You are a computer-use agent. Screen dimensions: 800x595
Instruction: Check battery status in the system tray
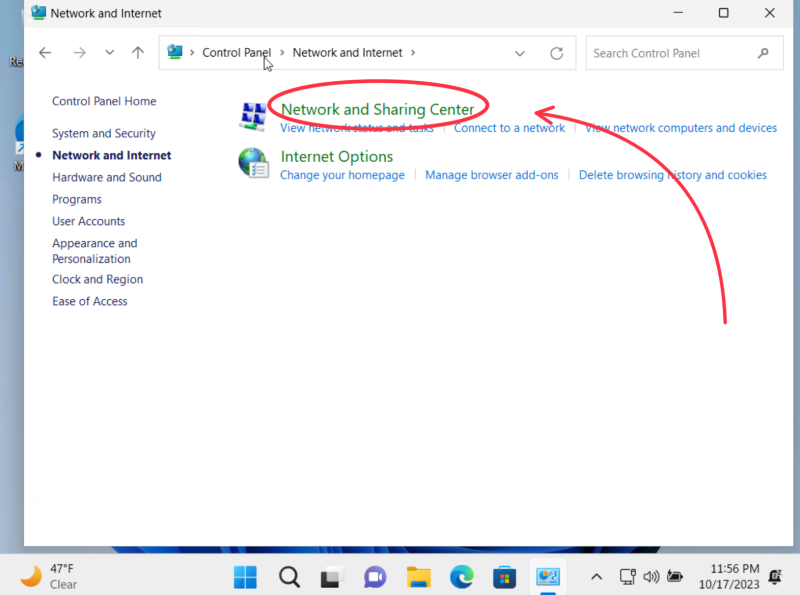point(675,577)
